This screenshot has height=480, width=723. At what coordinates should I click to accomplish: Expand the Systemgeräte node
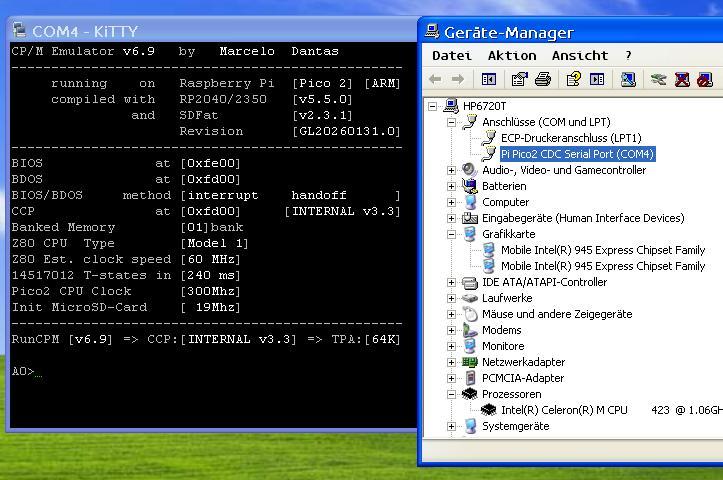451,426
